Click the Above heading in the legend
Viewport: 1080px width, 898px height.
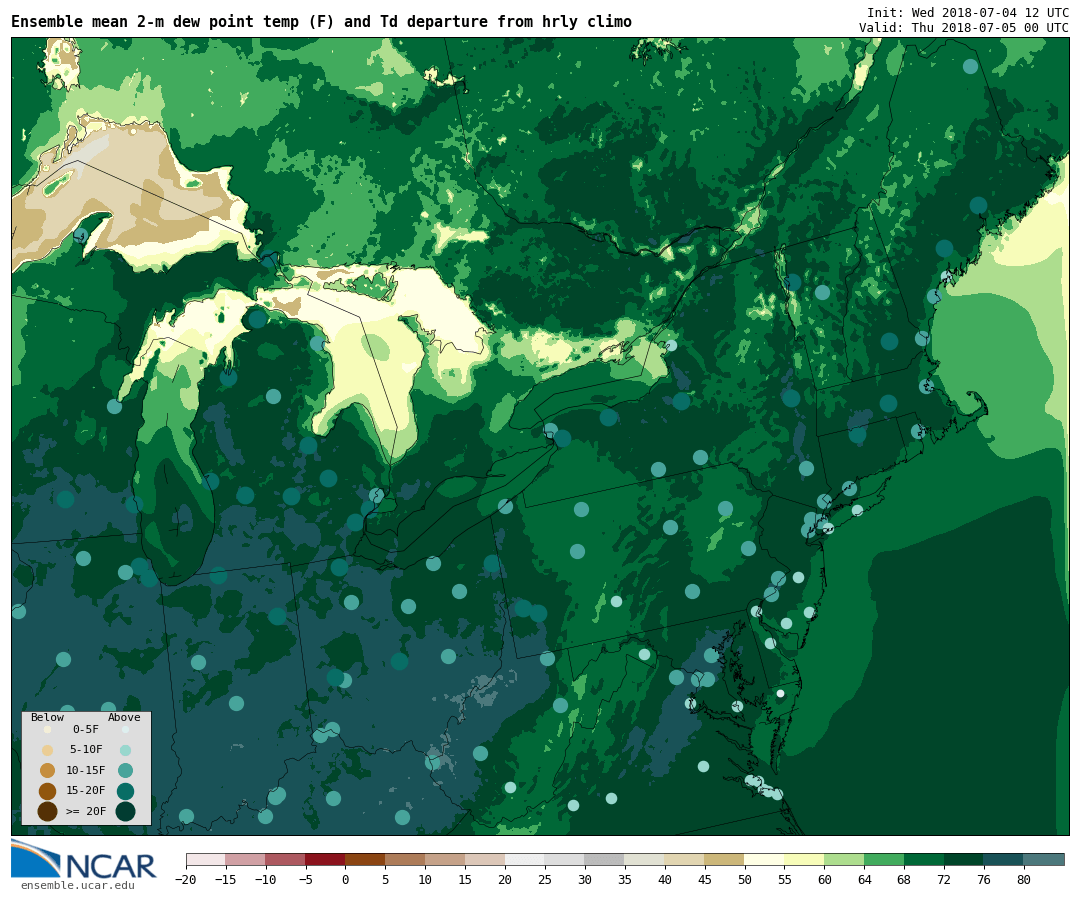[124, 717]
